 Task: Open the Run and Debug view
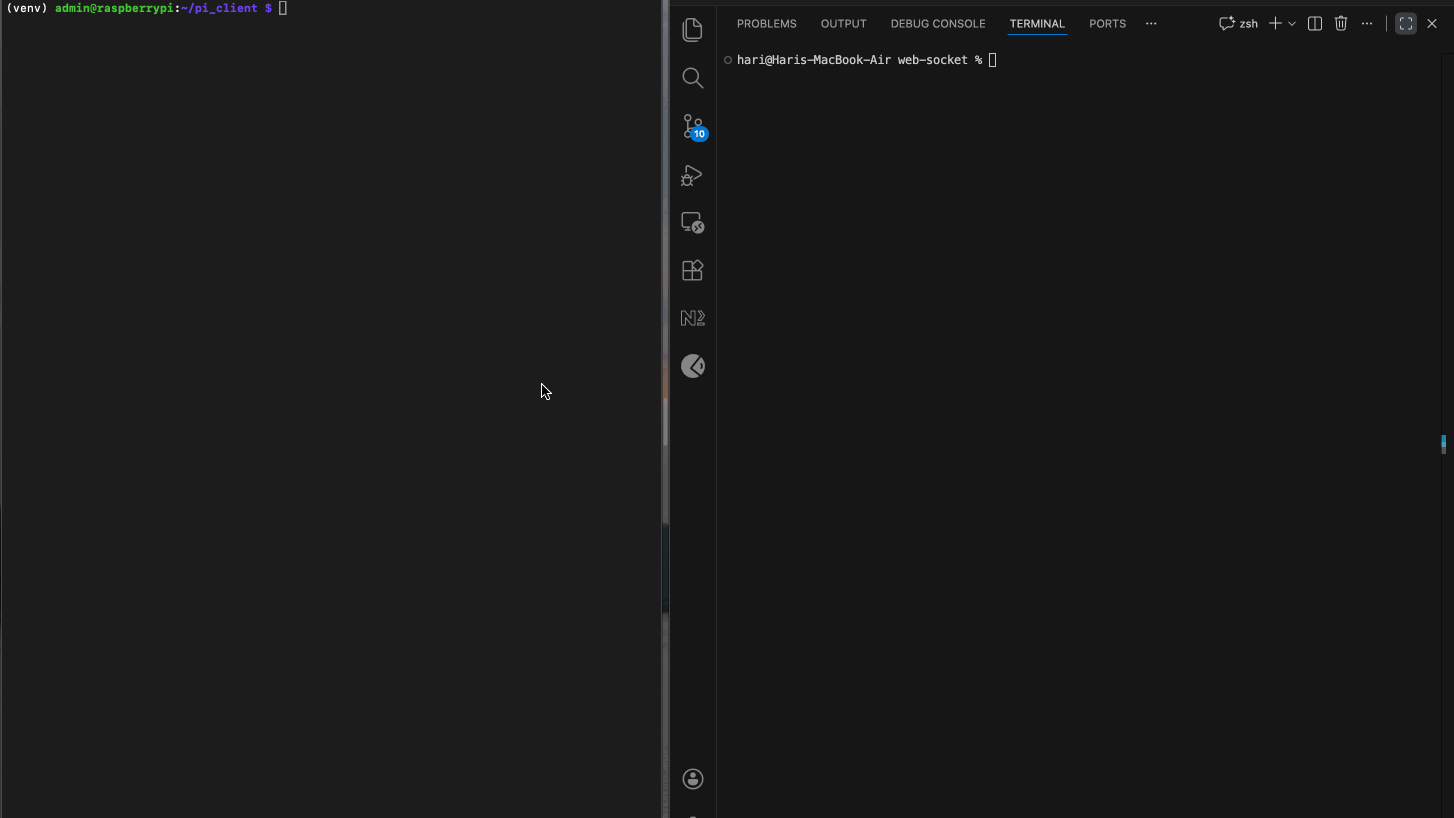[692, 175]
